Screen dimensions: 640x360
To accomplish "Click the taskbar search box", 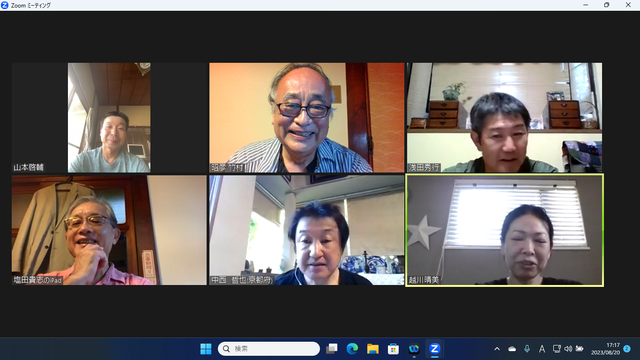I will tap(269, 349).
